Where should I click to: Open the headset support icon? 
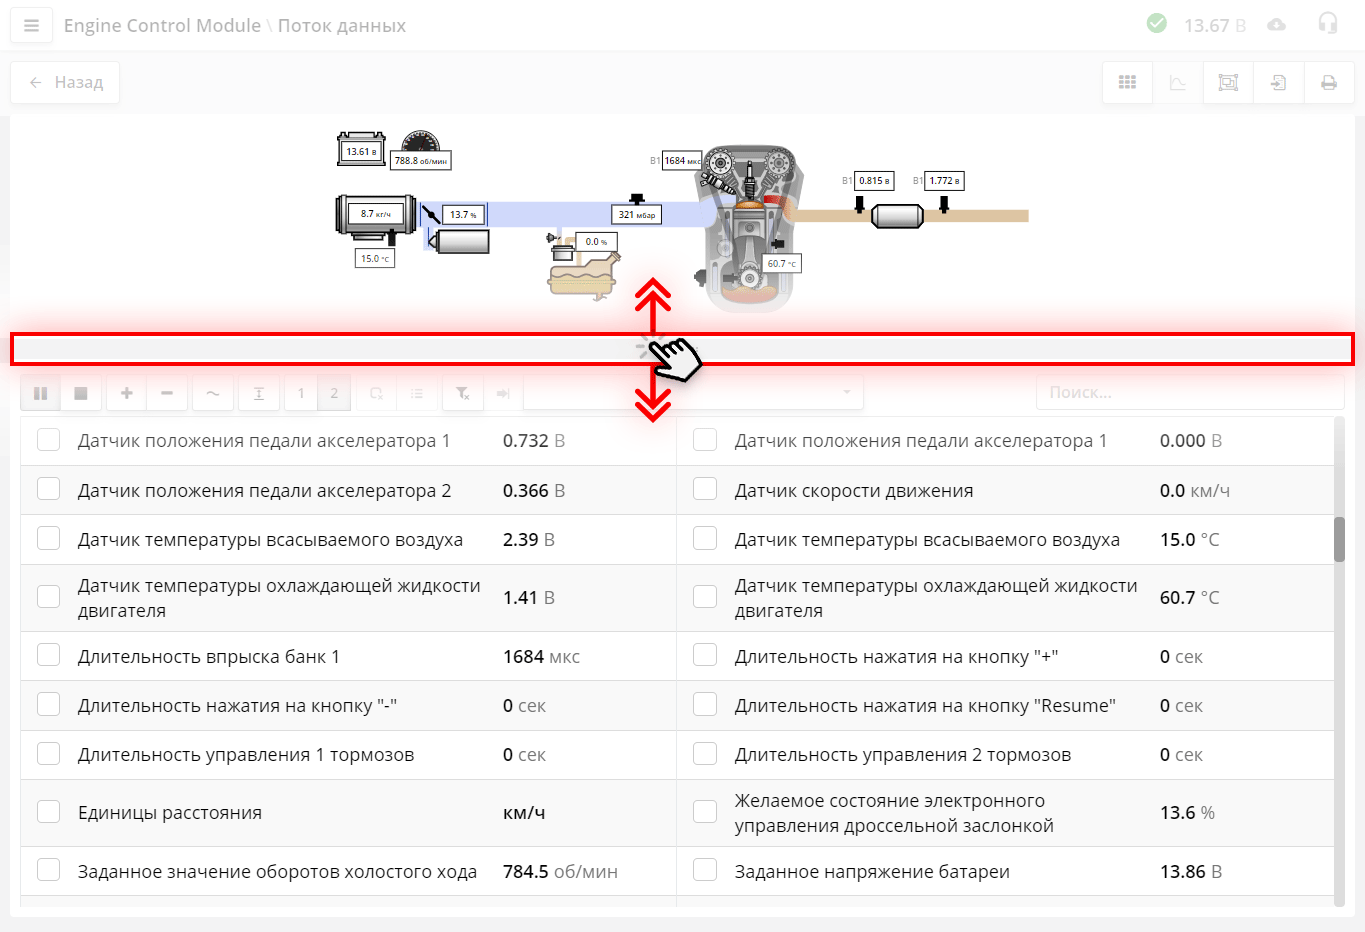(x=1327, y=24)
